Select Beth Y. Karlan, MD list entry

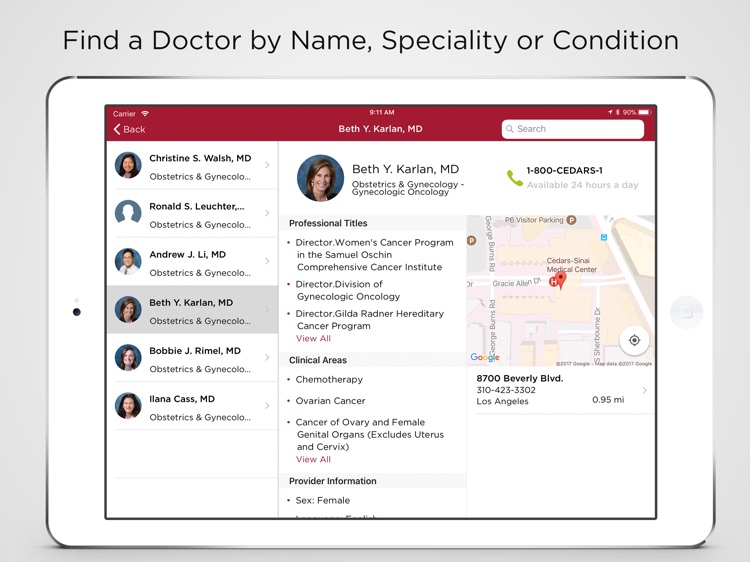(192, 309)
